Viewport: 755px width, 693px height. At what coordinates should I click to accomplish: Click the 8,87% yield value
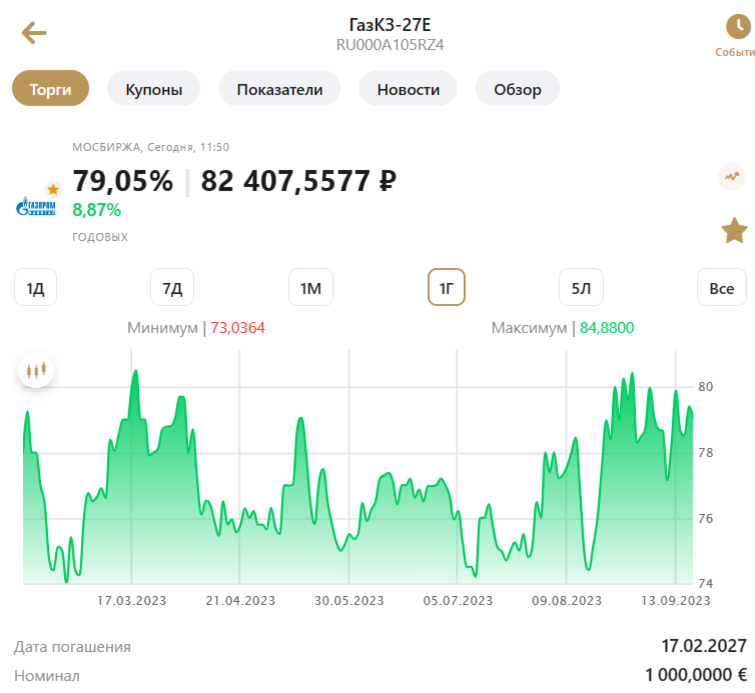click(x=97, y=210)
